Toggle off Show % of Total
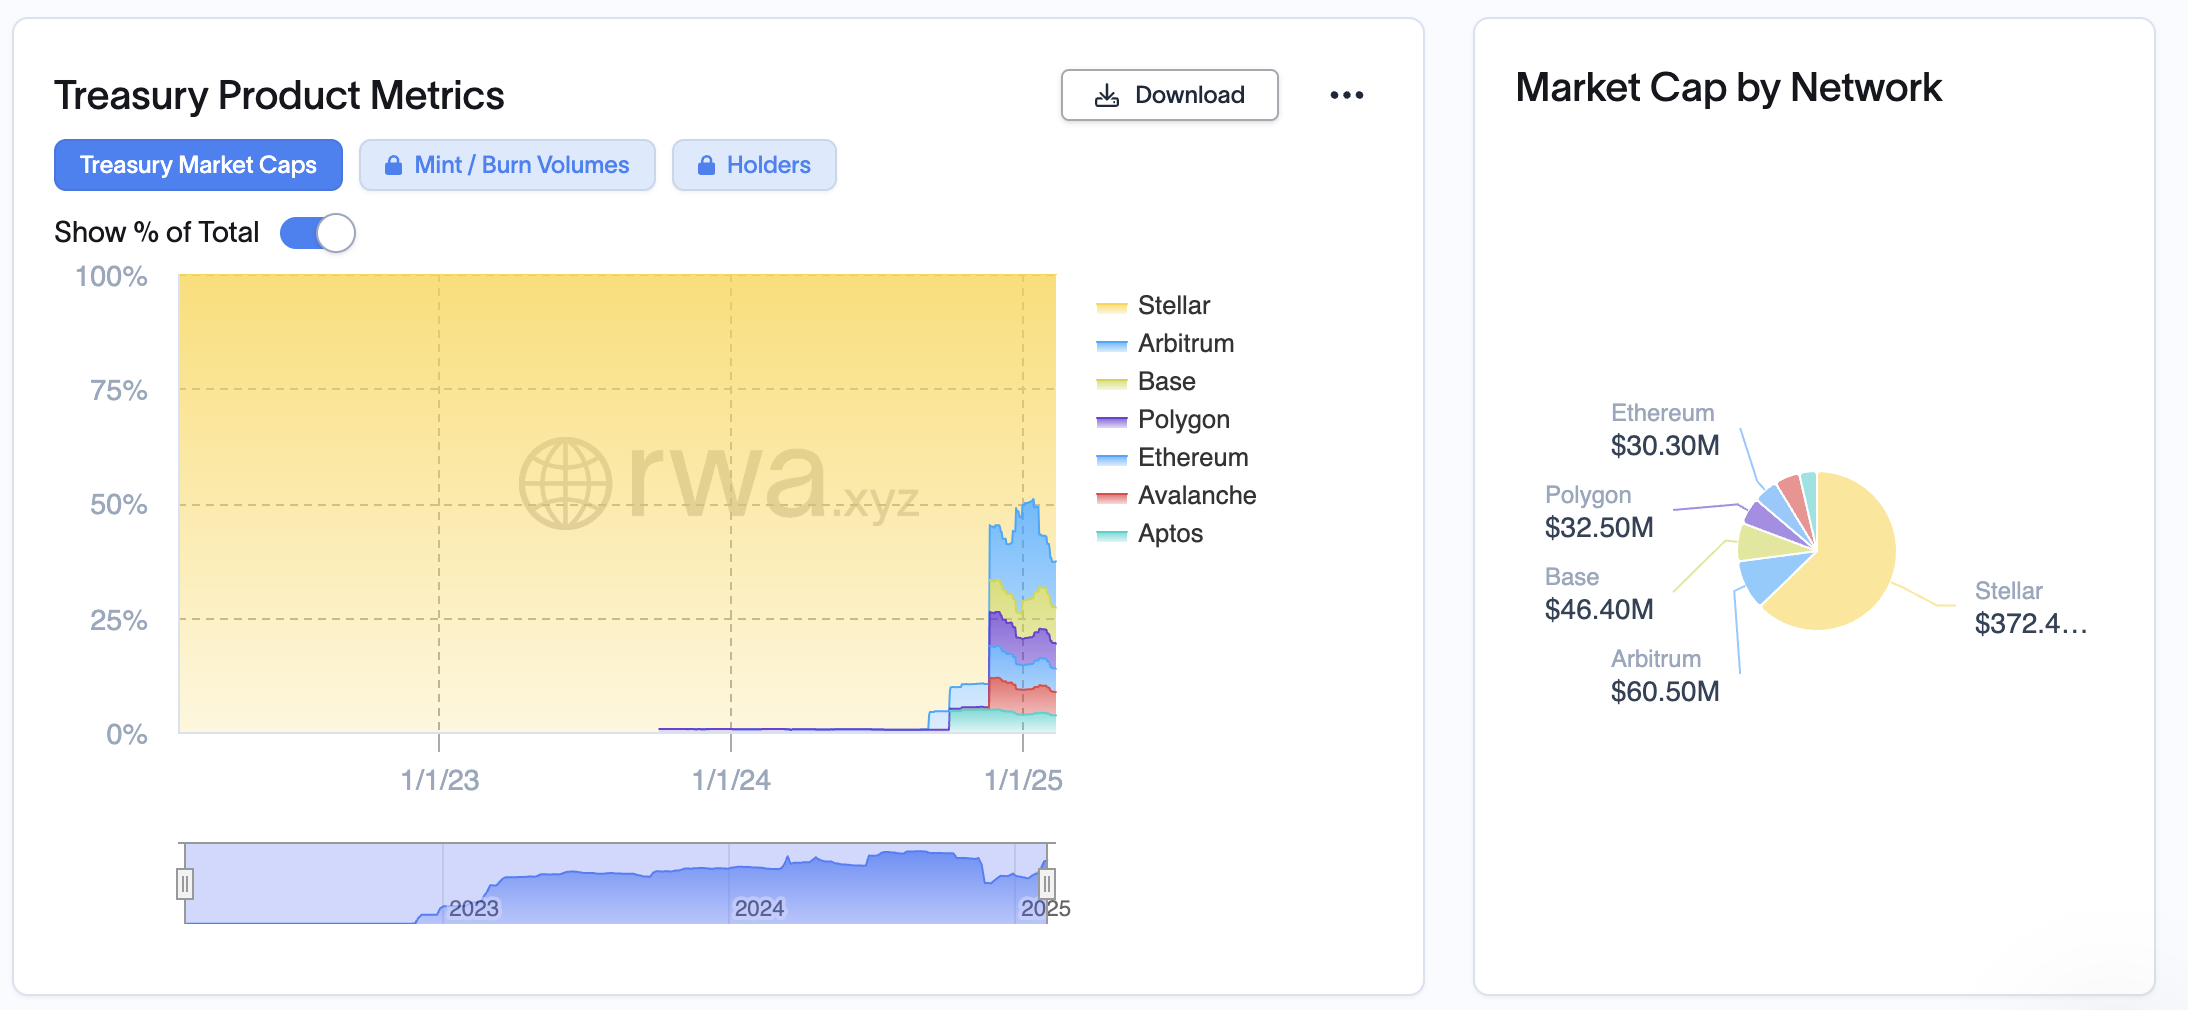 pos(317,233)
